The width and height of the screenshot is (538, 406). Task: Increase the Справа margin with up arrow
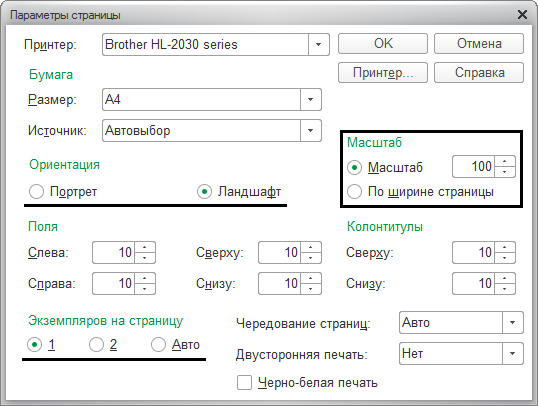pos(145,278)
